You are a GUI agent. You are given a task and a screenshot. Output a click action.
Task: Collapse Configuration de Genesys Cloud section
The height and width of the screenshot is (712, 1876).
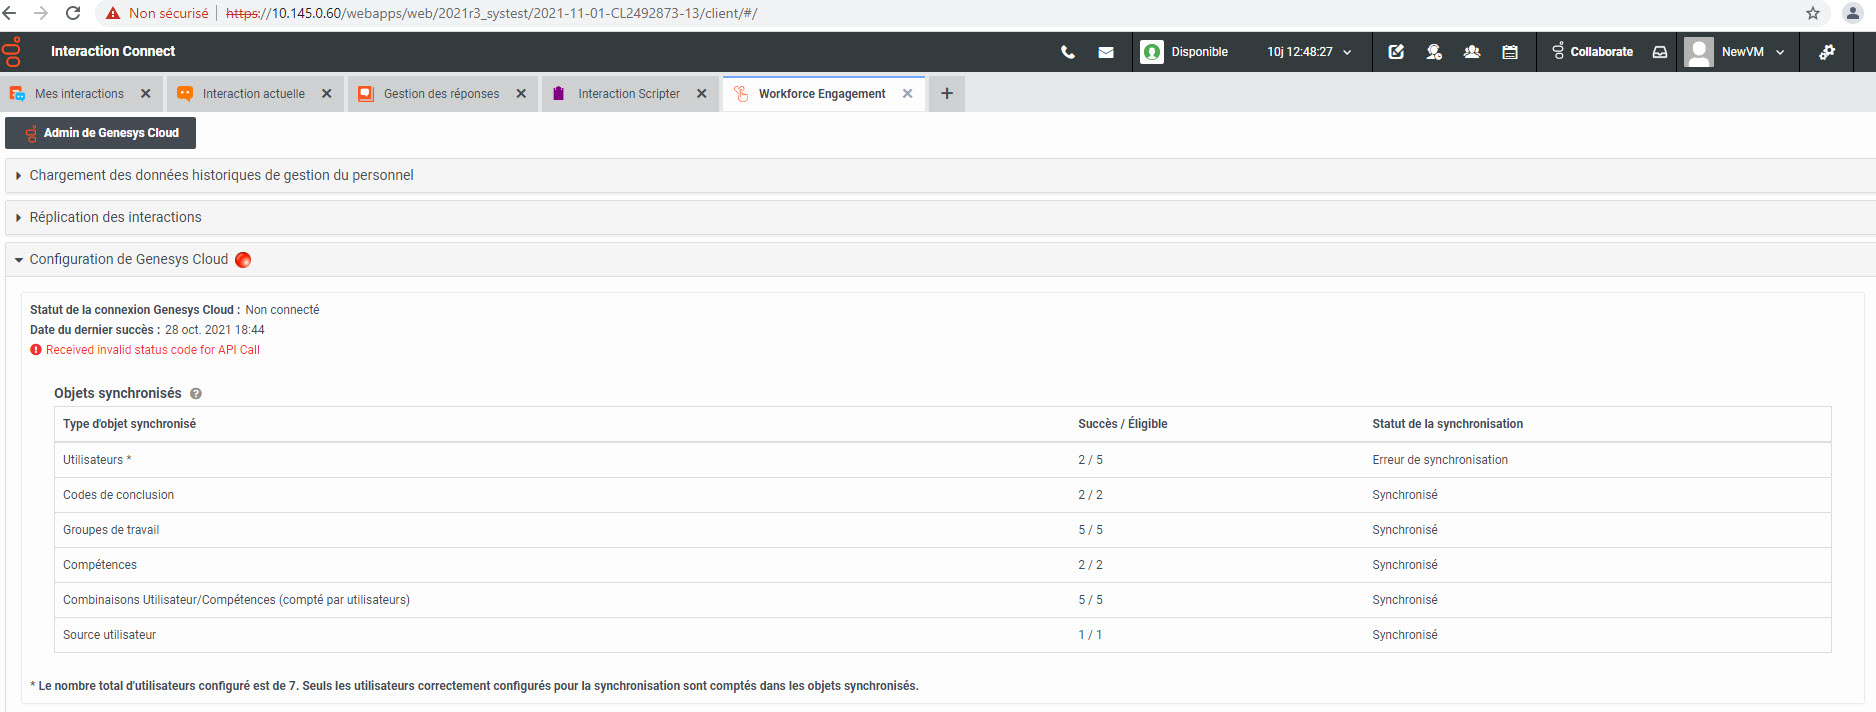(x=128, y=259)
